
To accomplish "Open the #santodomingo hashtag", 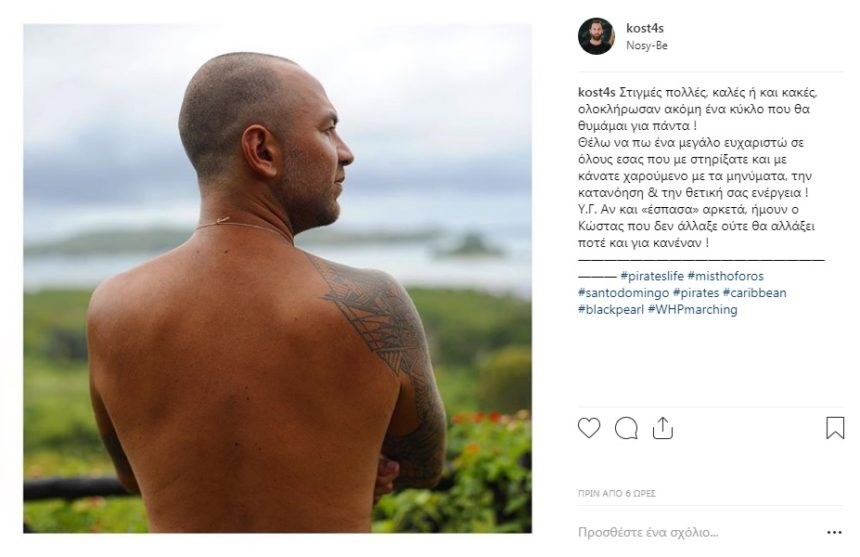I will pos(624,293).
